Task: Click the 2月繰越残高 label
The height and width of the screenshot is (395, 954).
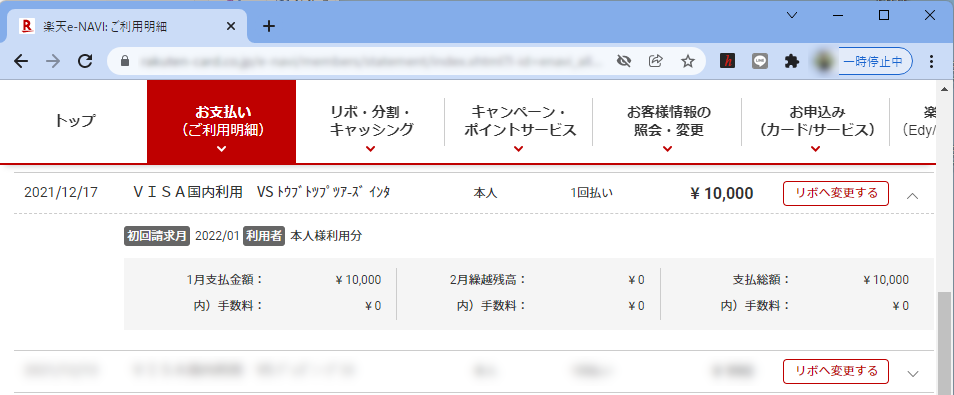Action: [488, 280]
